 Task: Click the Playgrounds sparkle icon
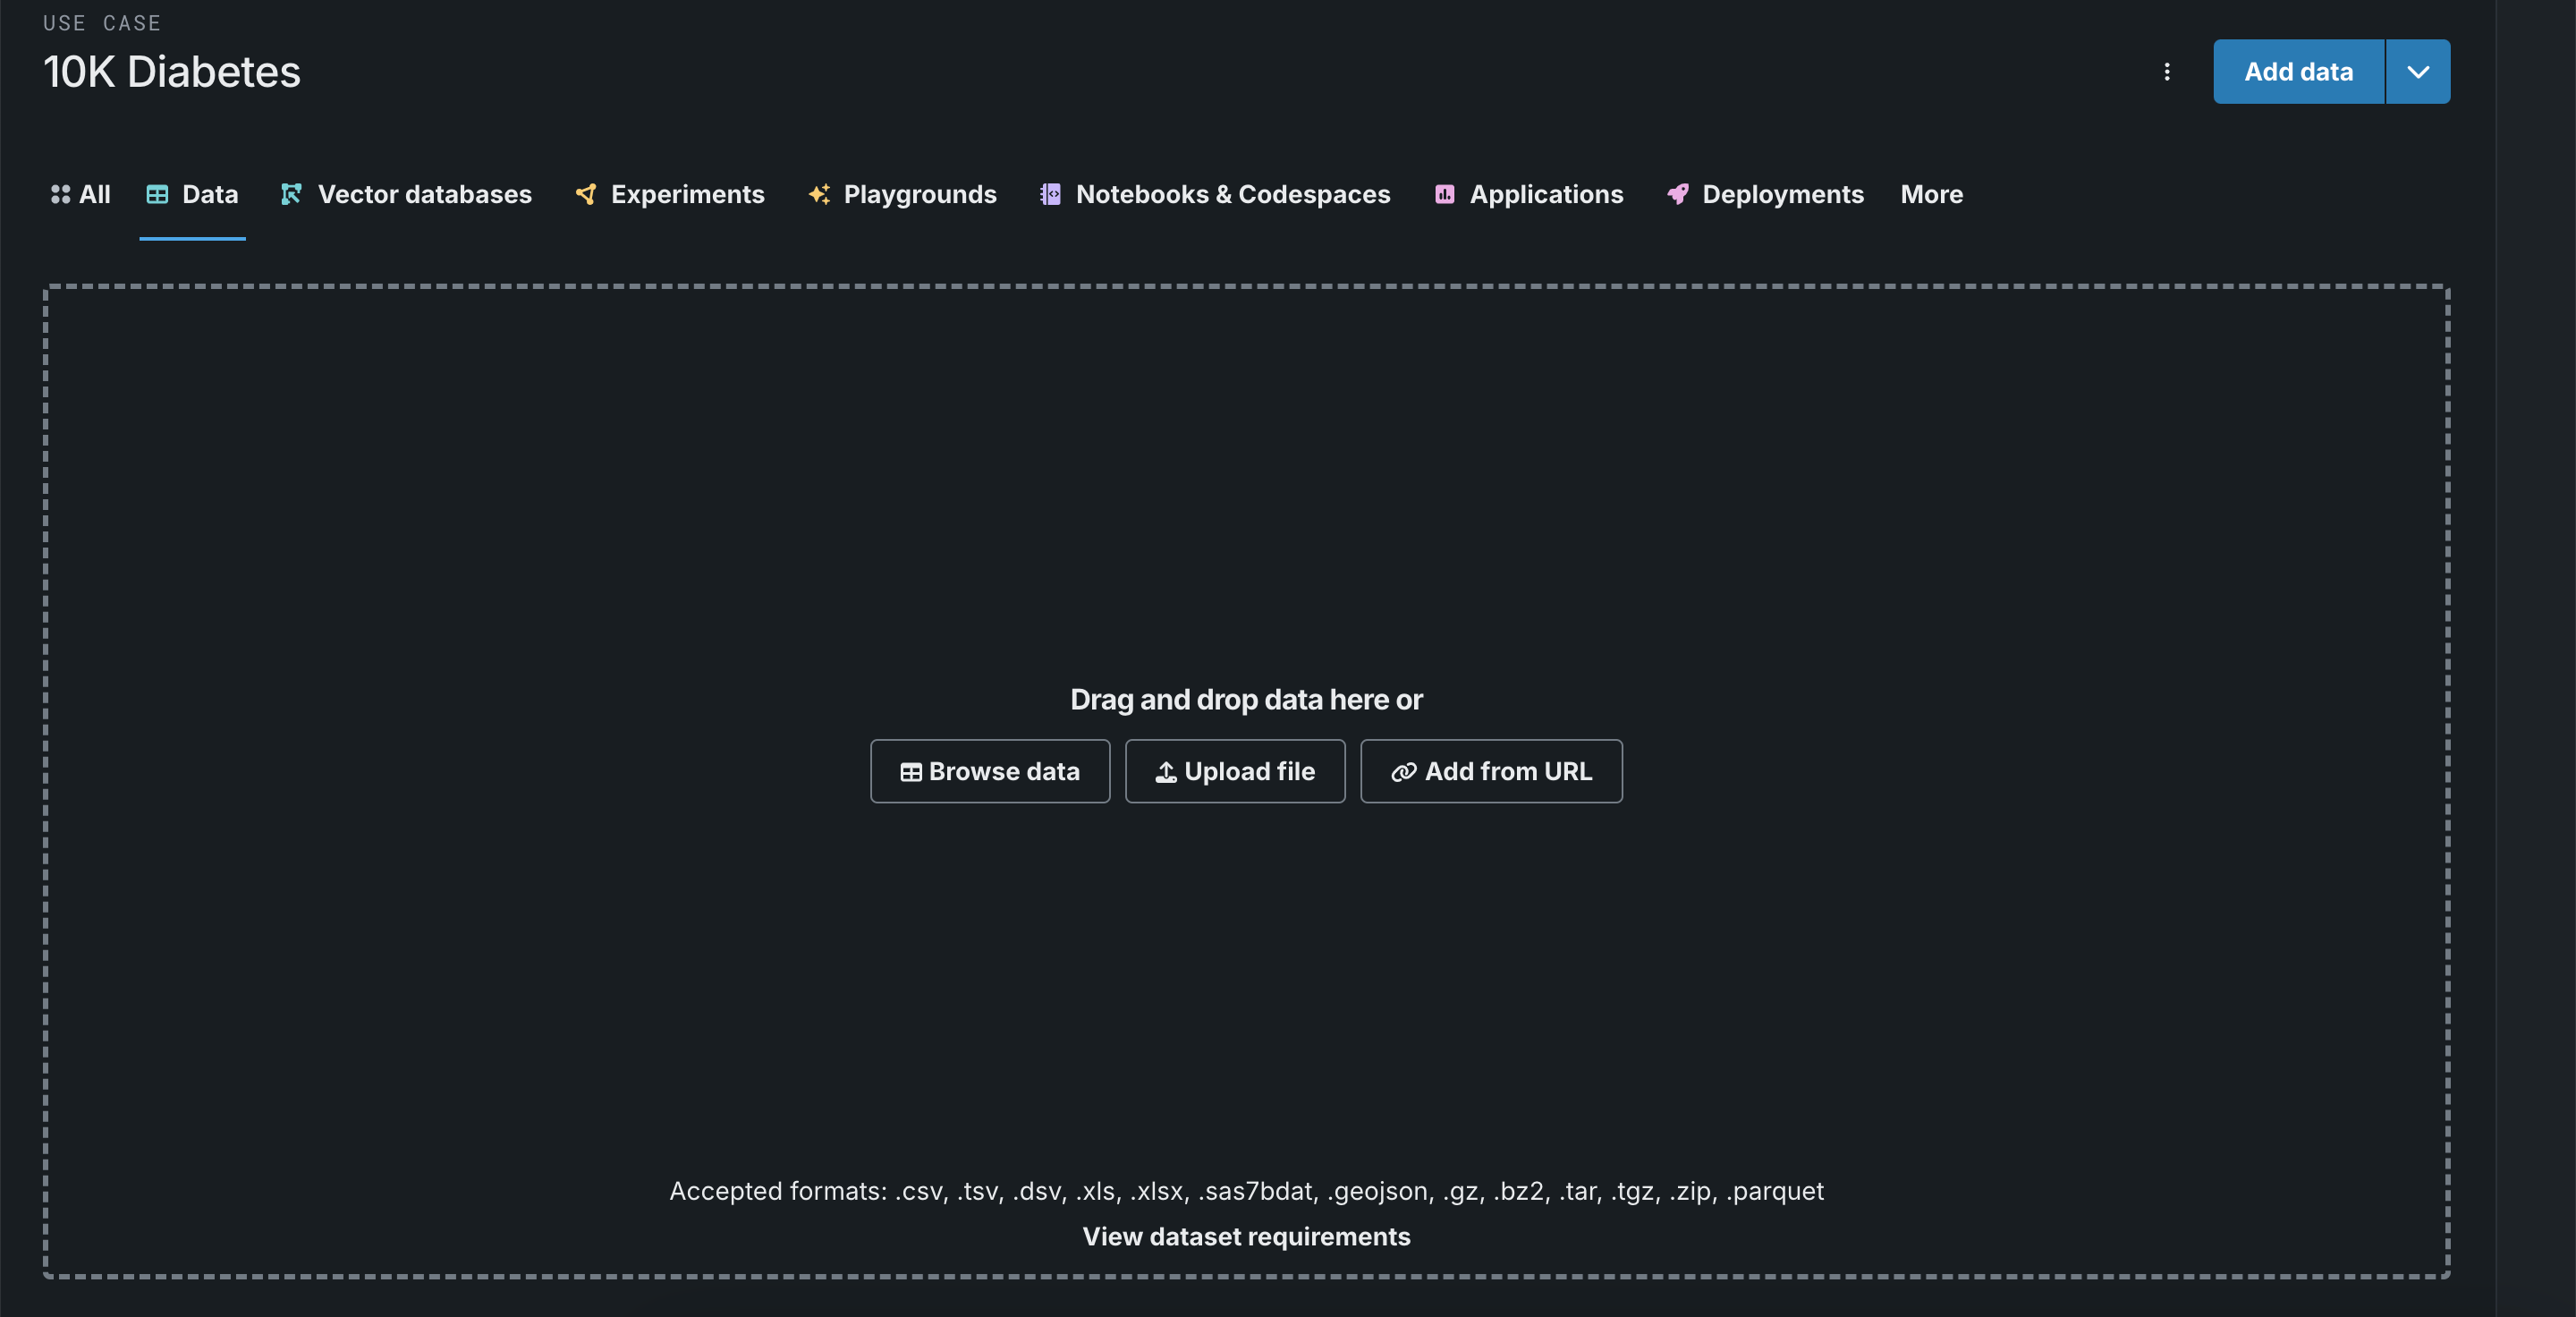[x=819, y=194]
